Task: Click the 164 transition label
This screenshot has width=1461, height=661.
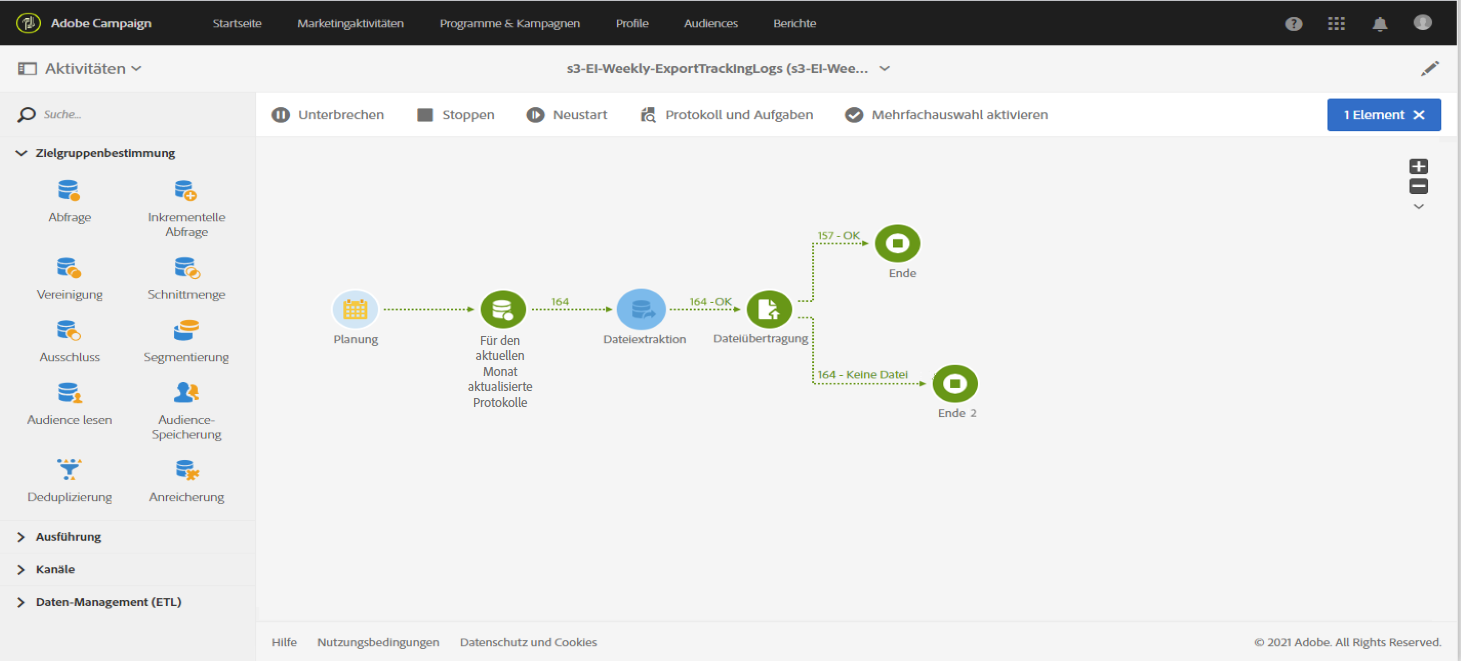Action: pyautogui.click(x=560, y=302)
